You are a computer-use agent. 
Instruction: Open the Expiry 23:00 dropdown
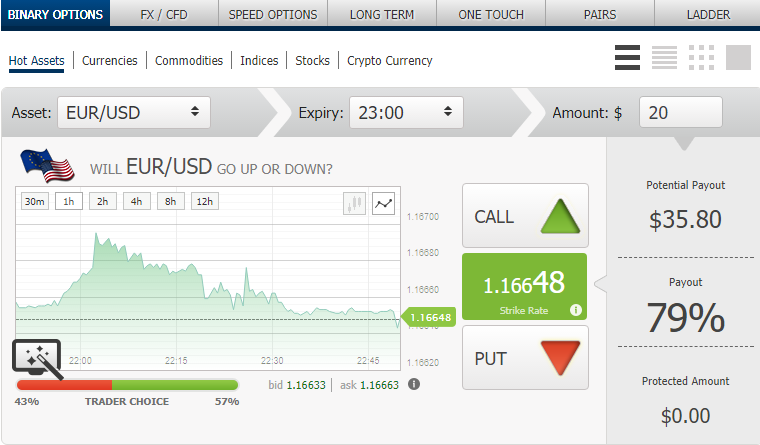pyautogui.click(x=406, y=113)
